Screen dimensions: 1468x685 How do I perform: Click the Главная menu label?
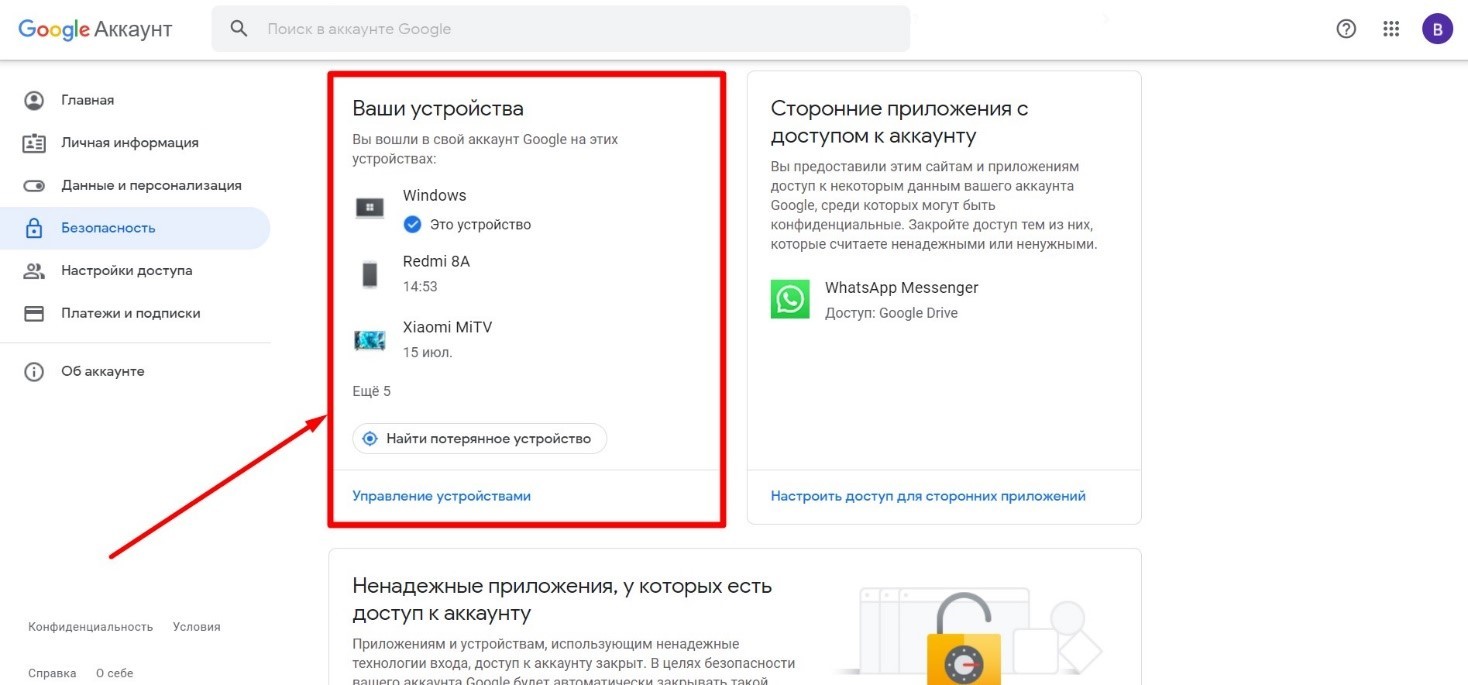[88, 100]
